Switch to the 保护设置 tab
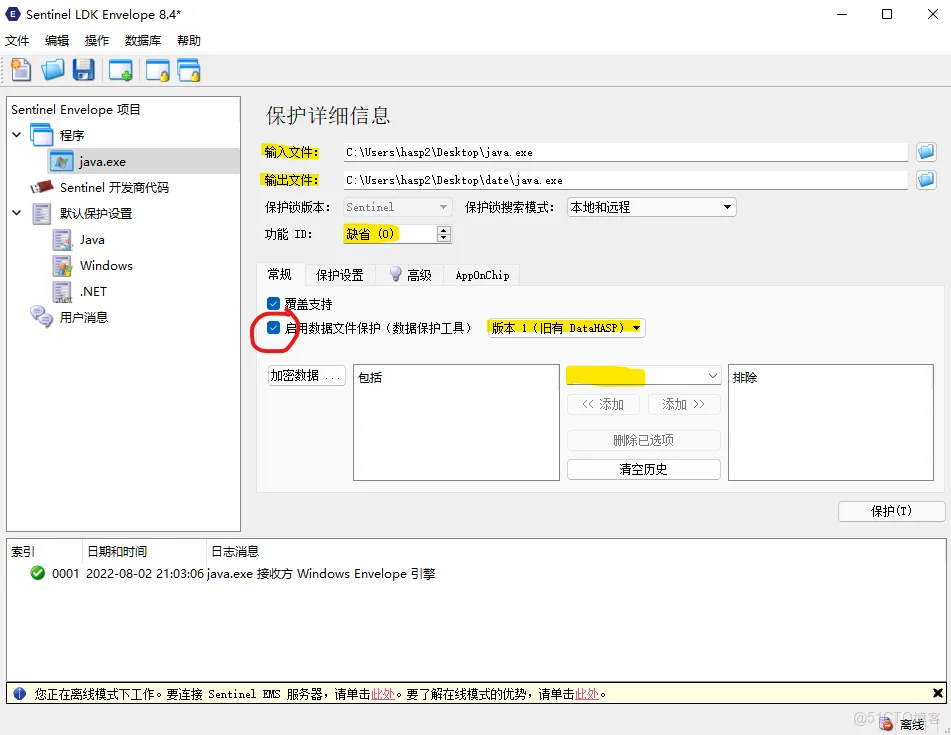This screenshot has height=735, width=951. click(340, 275)
